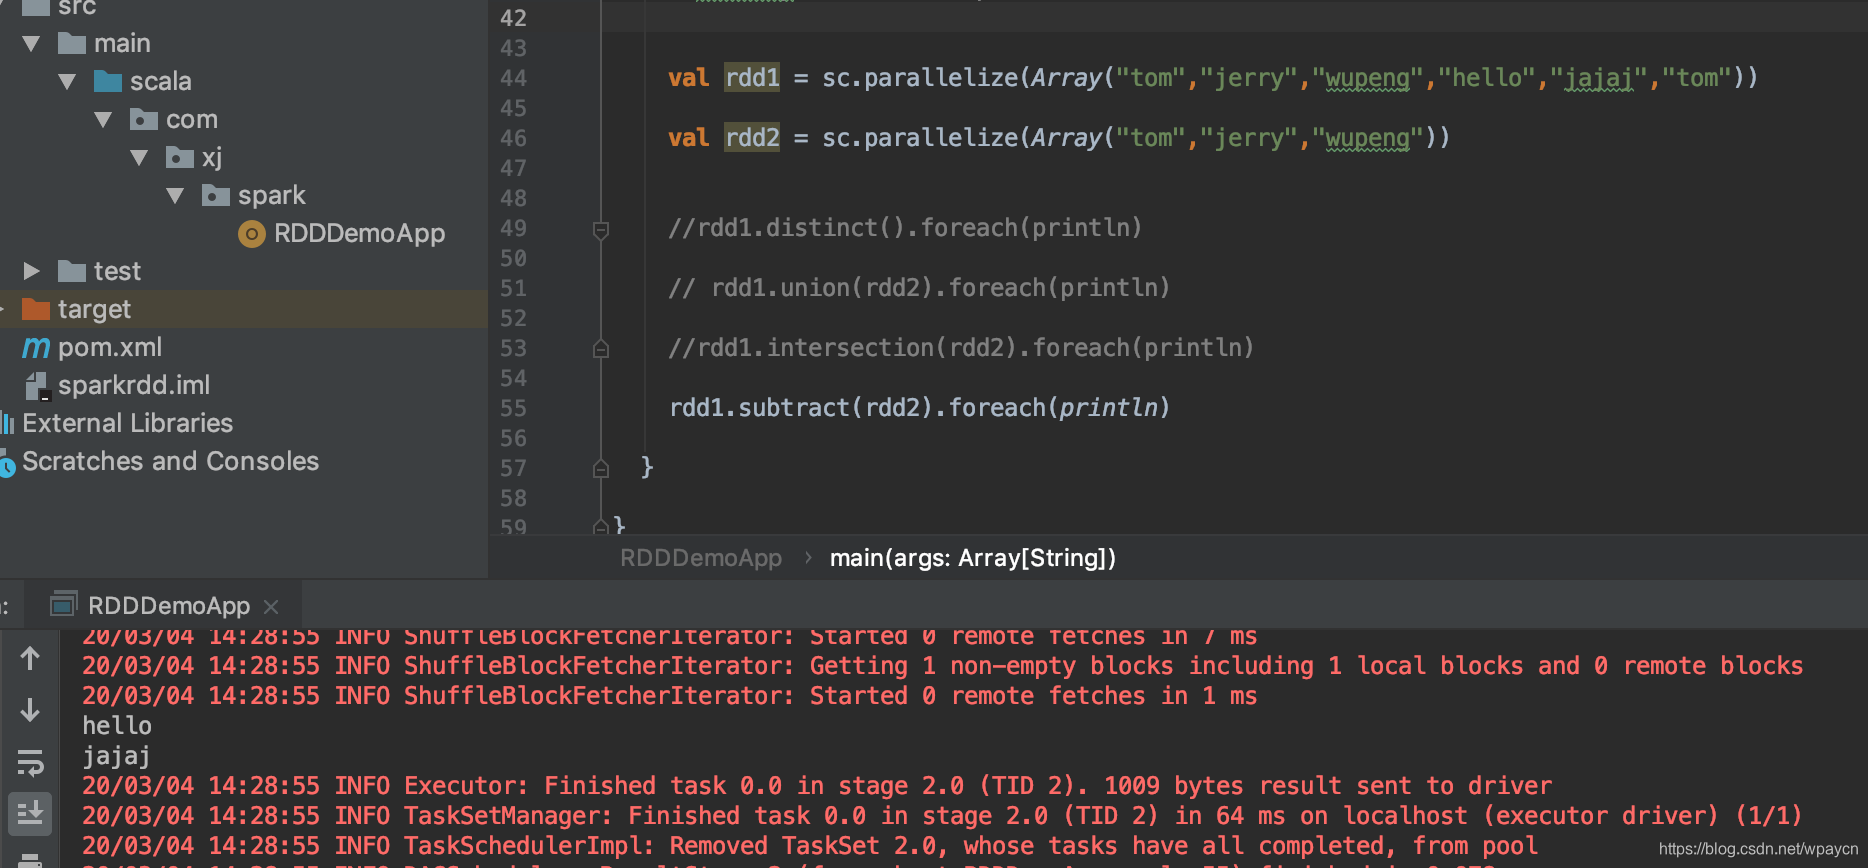Viewport: 1868px width, 868px height.
Task: Click the Maven pom.xml icon
Action: point(36,348)
